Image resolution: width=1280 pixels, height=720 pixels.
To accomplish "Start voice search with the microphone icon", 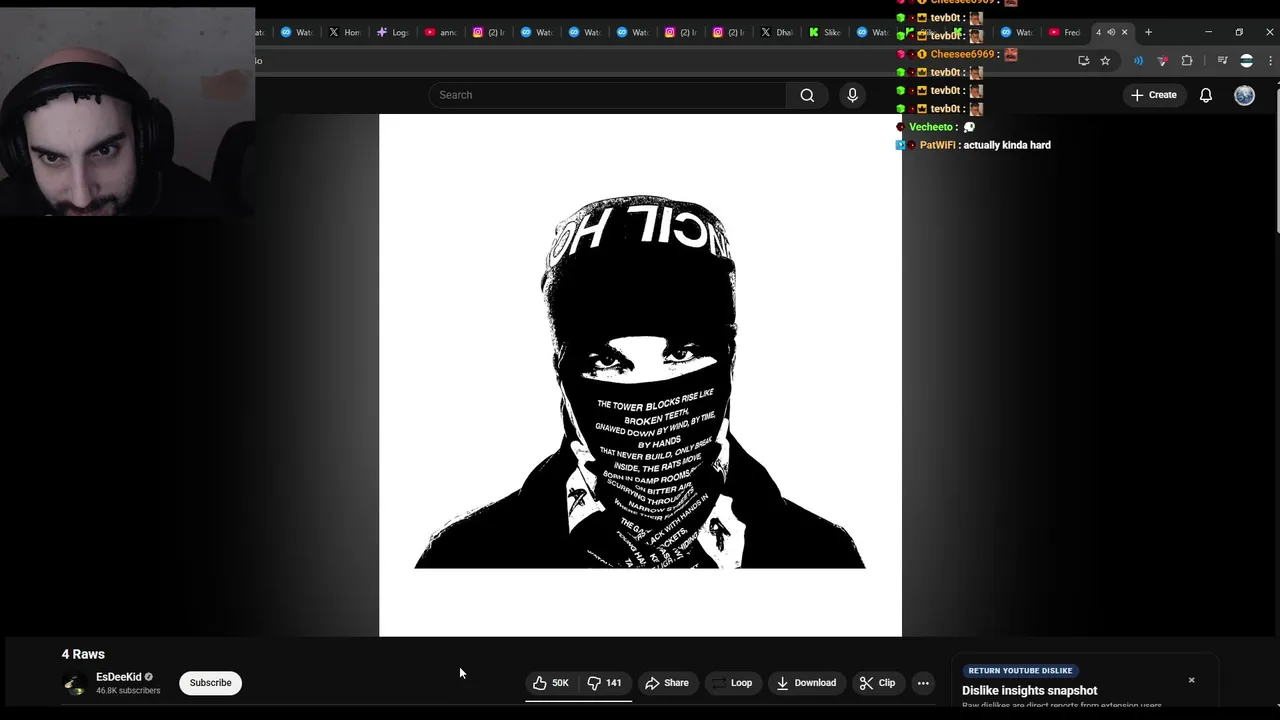I will click(x=852, y=95).
